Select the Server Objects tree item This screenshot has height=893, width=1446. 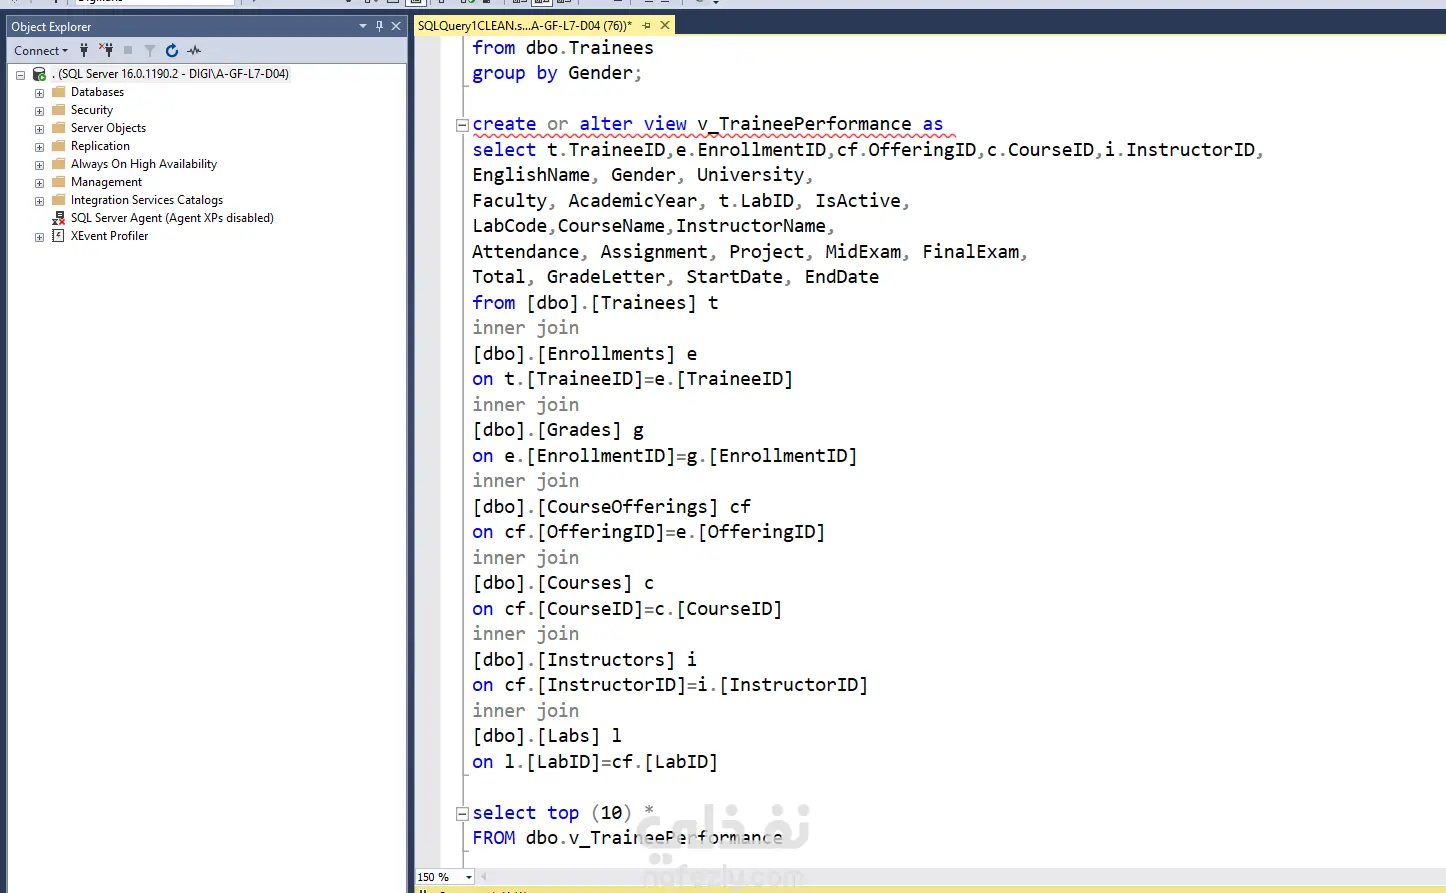[x=108, y=128]
